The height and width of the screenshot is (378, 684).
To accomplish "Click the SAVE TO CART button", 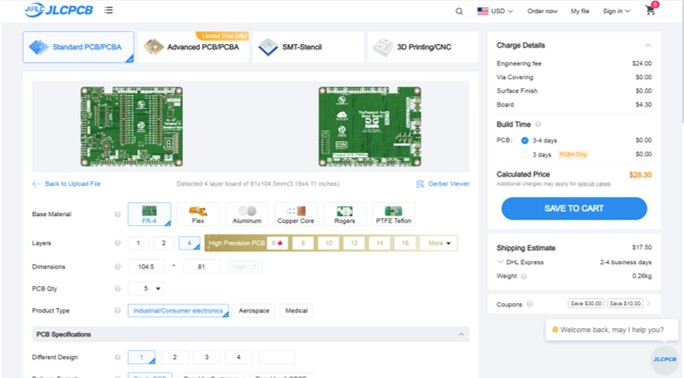I will coord(574,208).
